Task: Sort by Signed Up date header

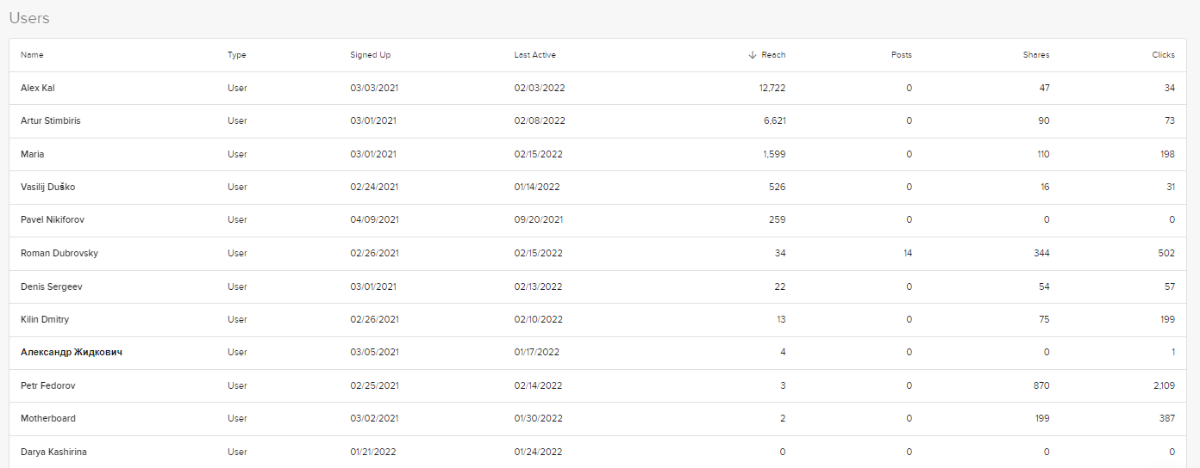Action: coord(369,55)
